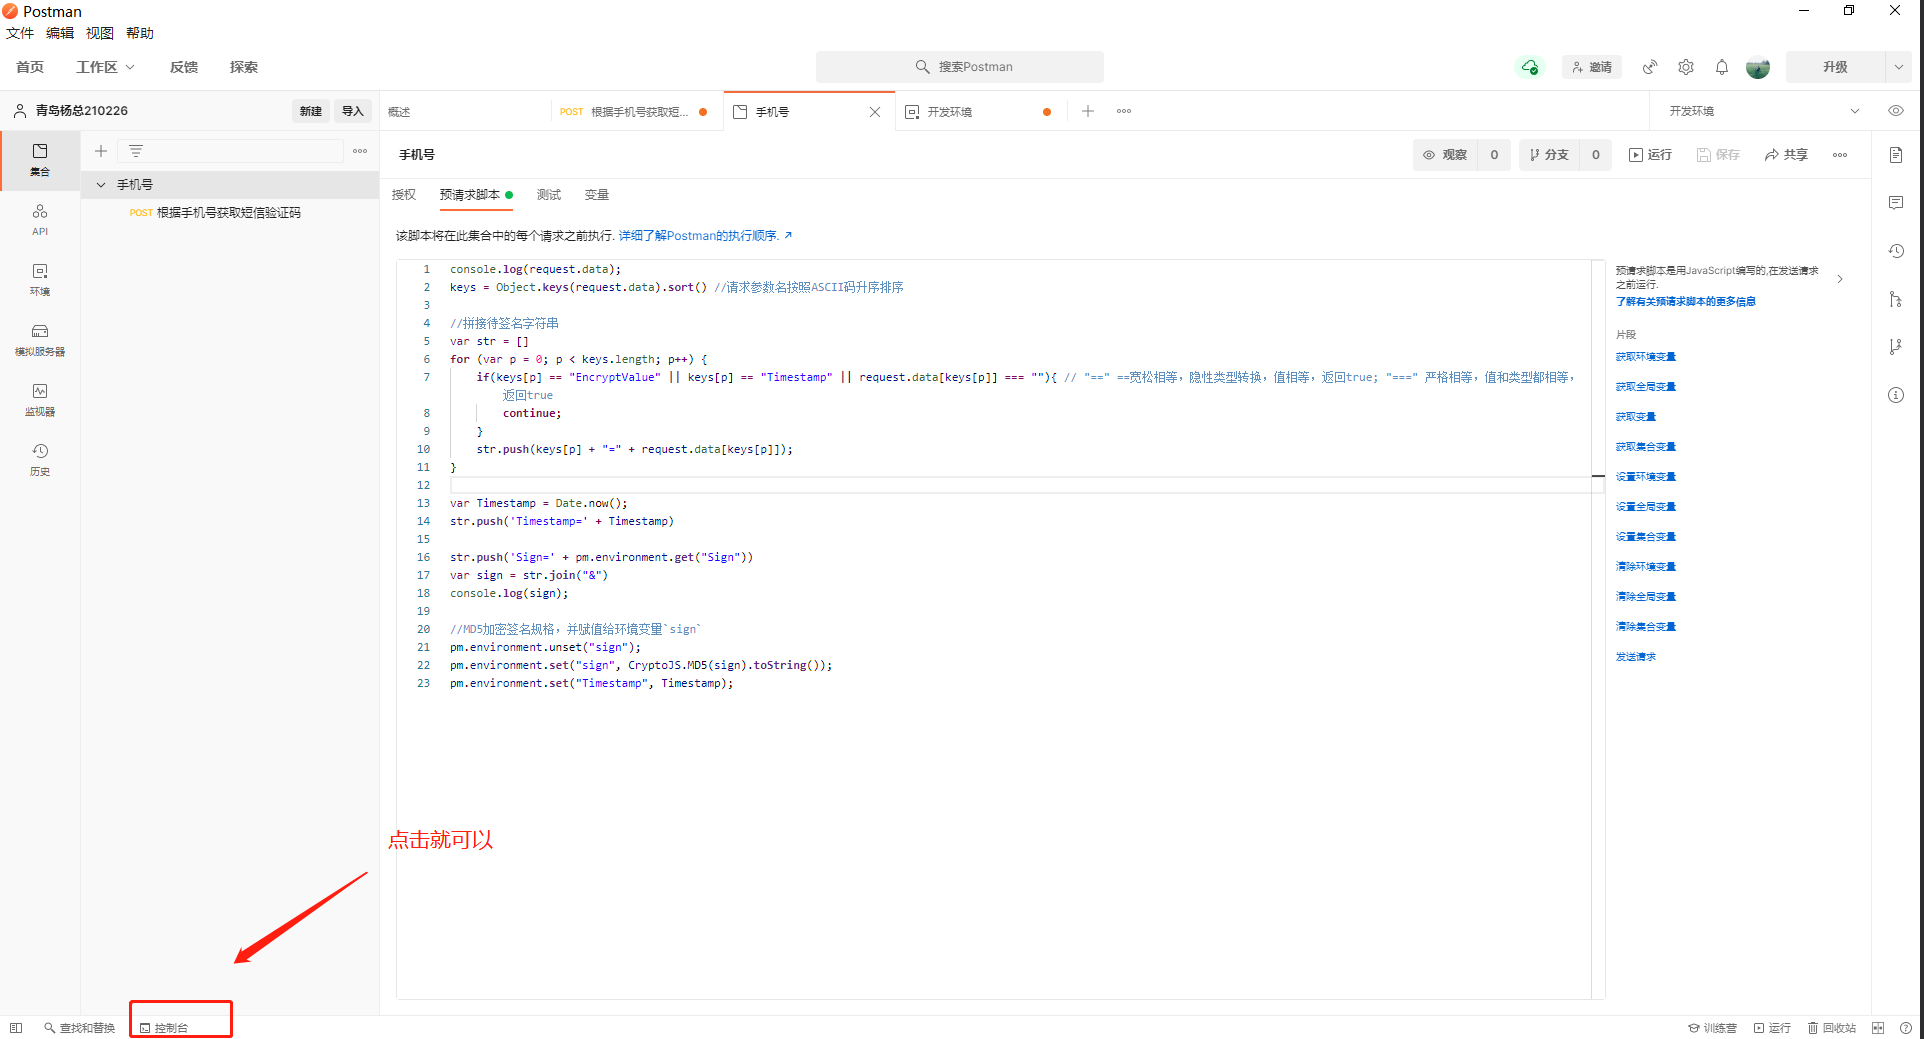
Task: Insert the 发送请求 snippet
Action: click(1636, 657)
